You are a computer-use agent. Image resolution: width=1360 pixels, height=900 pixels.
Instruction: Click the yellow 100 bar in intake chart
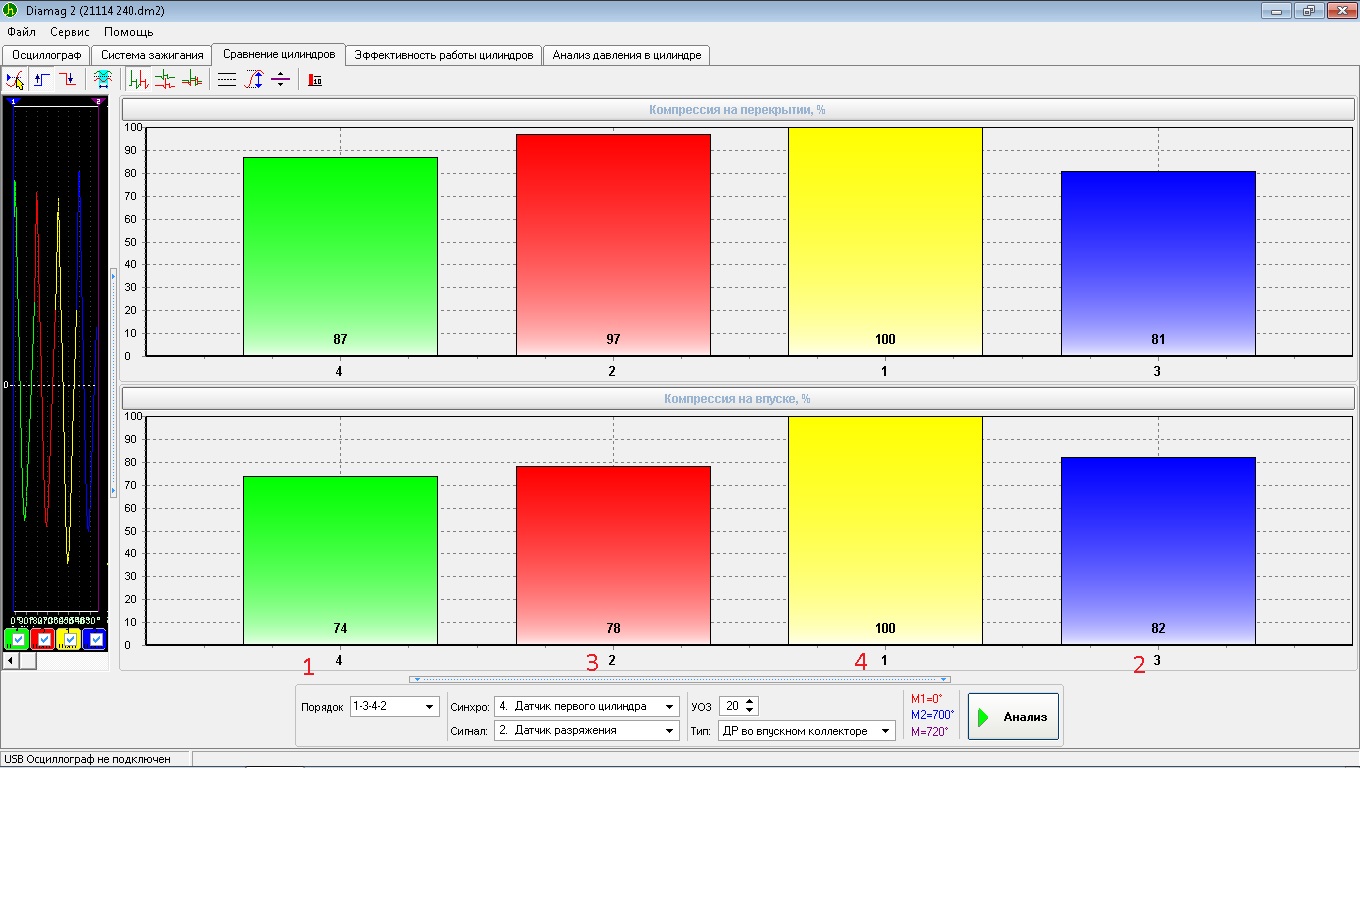[885, 530]
